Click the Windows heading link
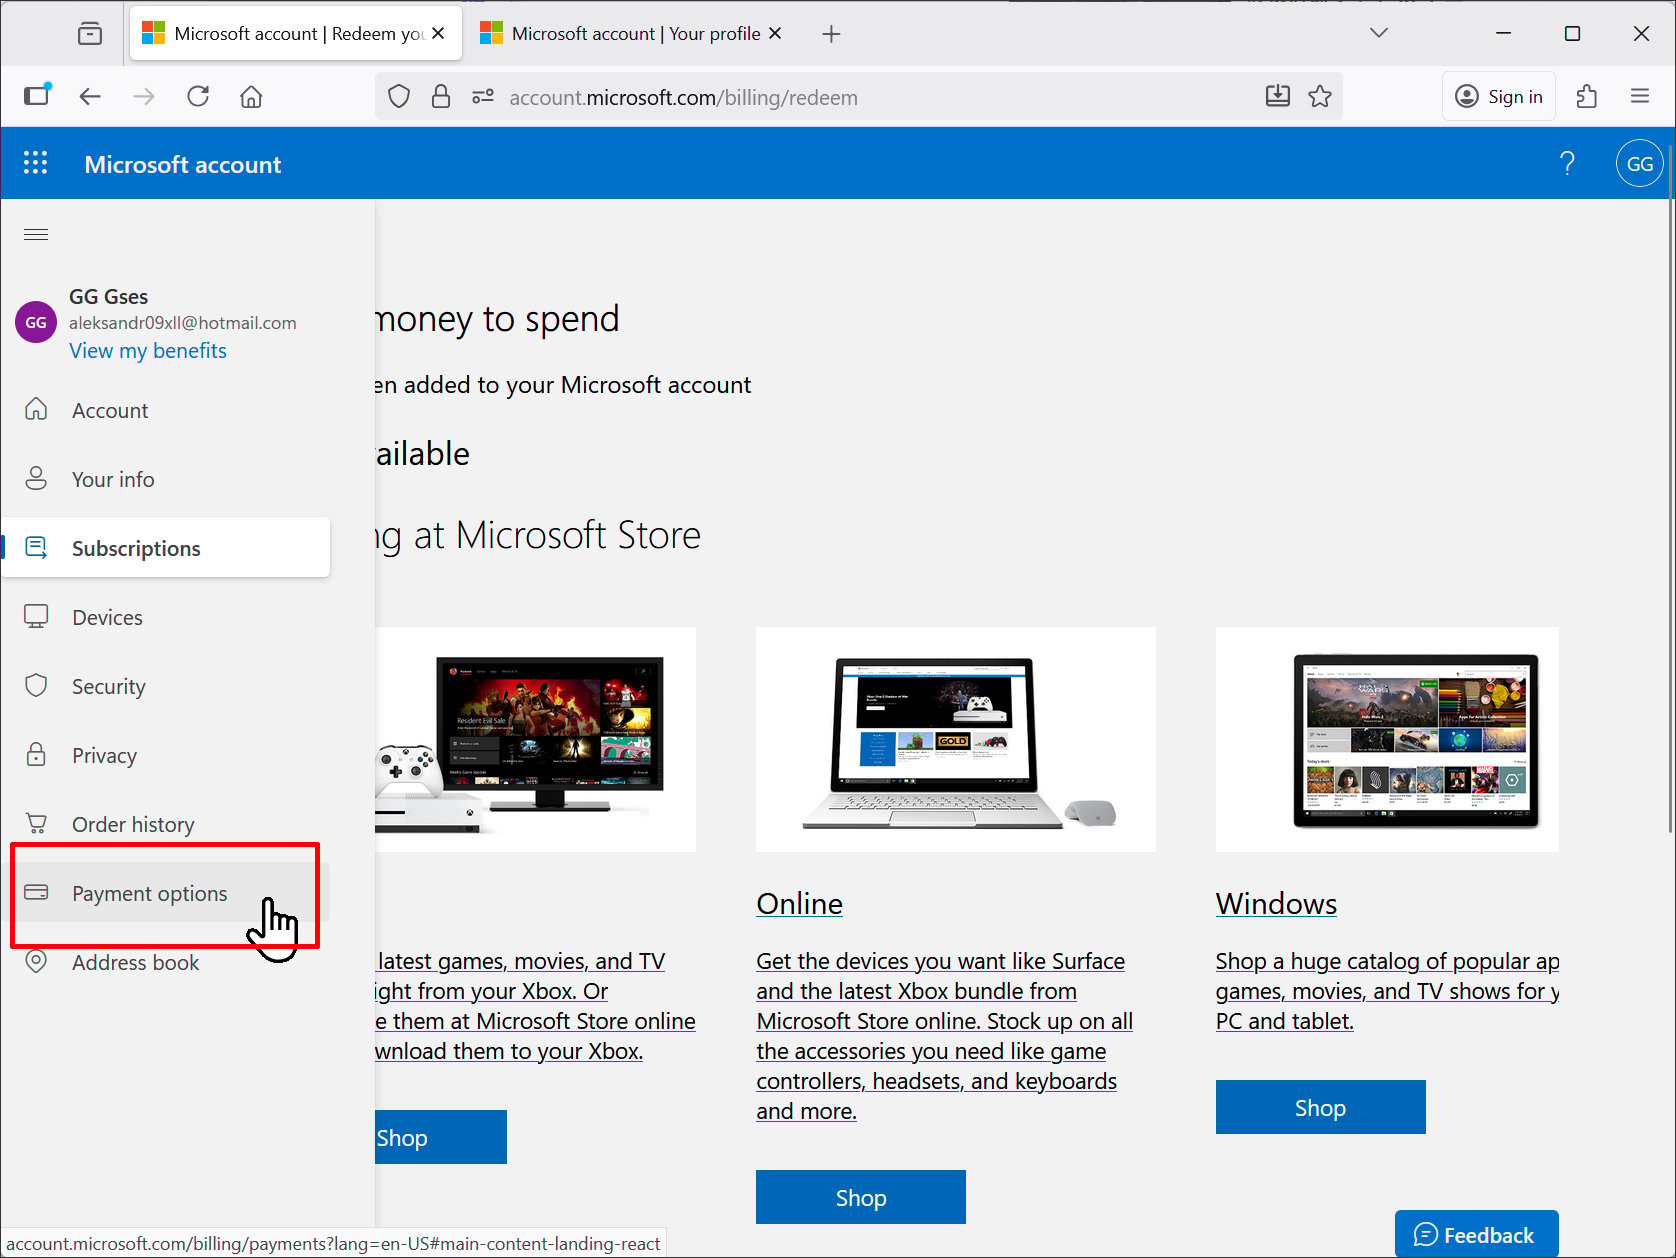The image size is (1676, 1258). pyautogui.click(x=1276, y=903)
